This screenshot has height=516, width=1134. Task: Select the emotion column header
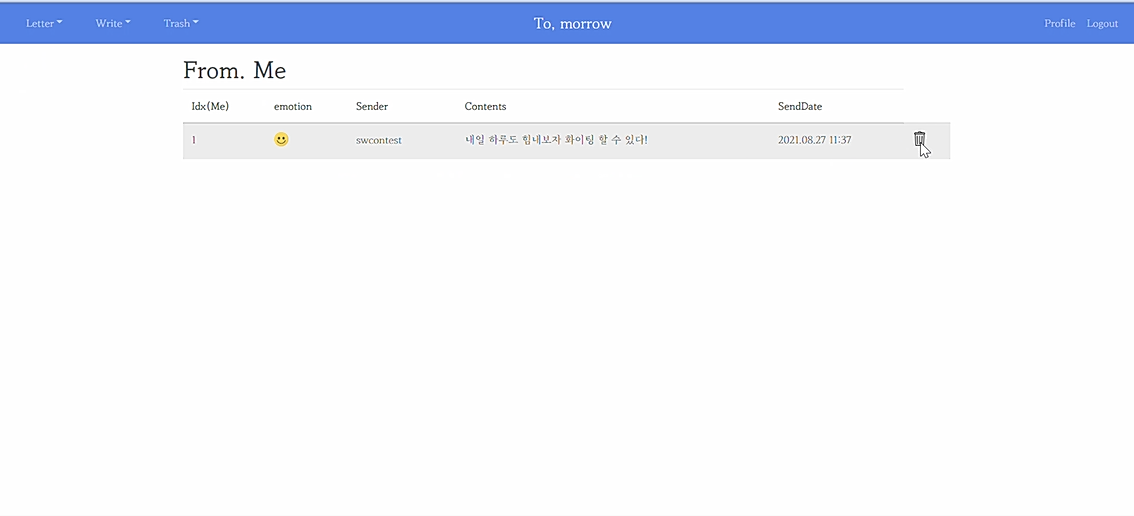point(293,106)
